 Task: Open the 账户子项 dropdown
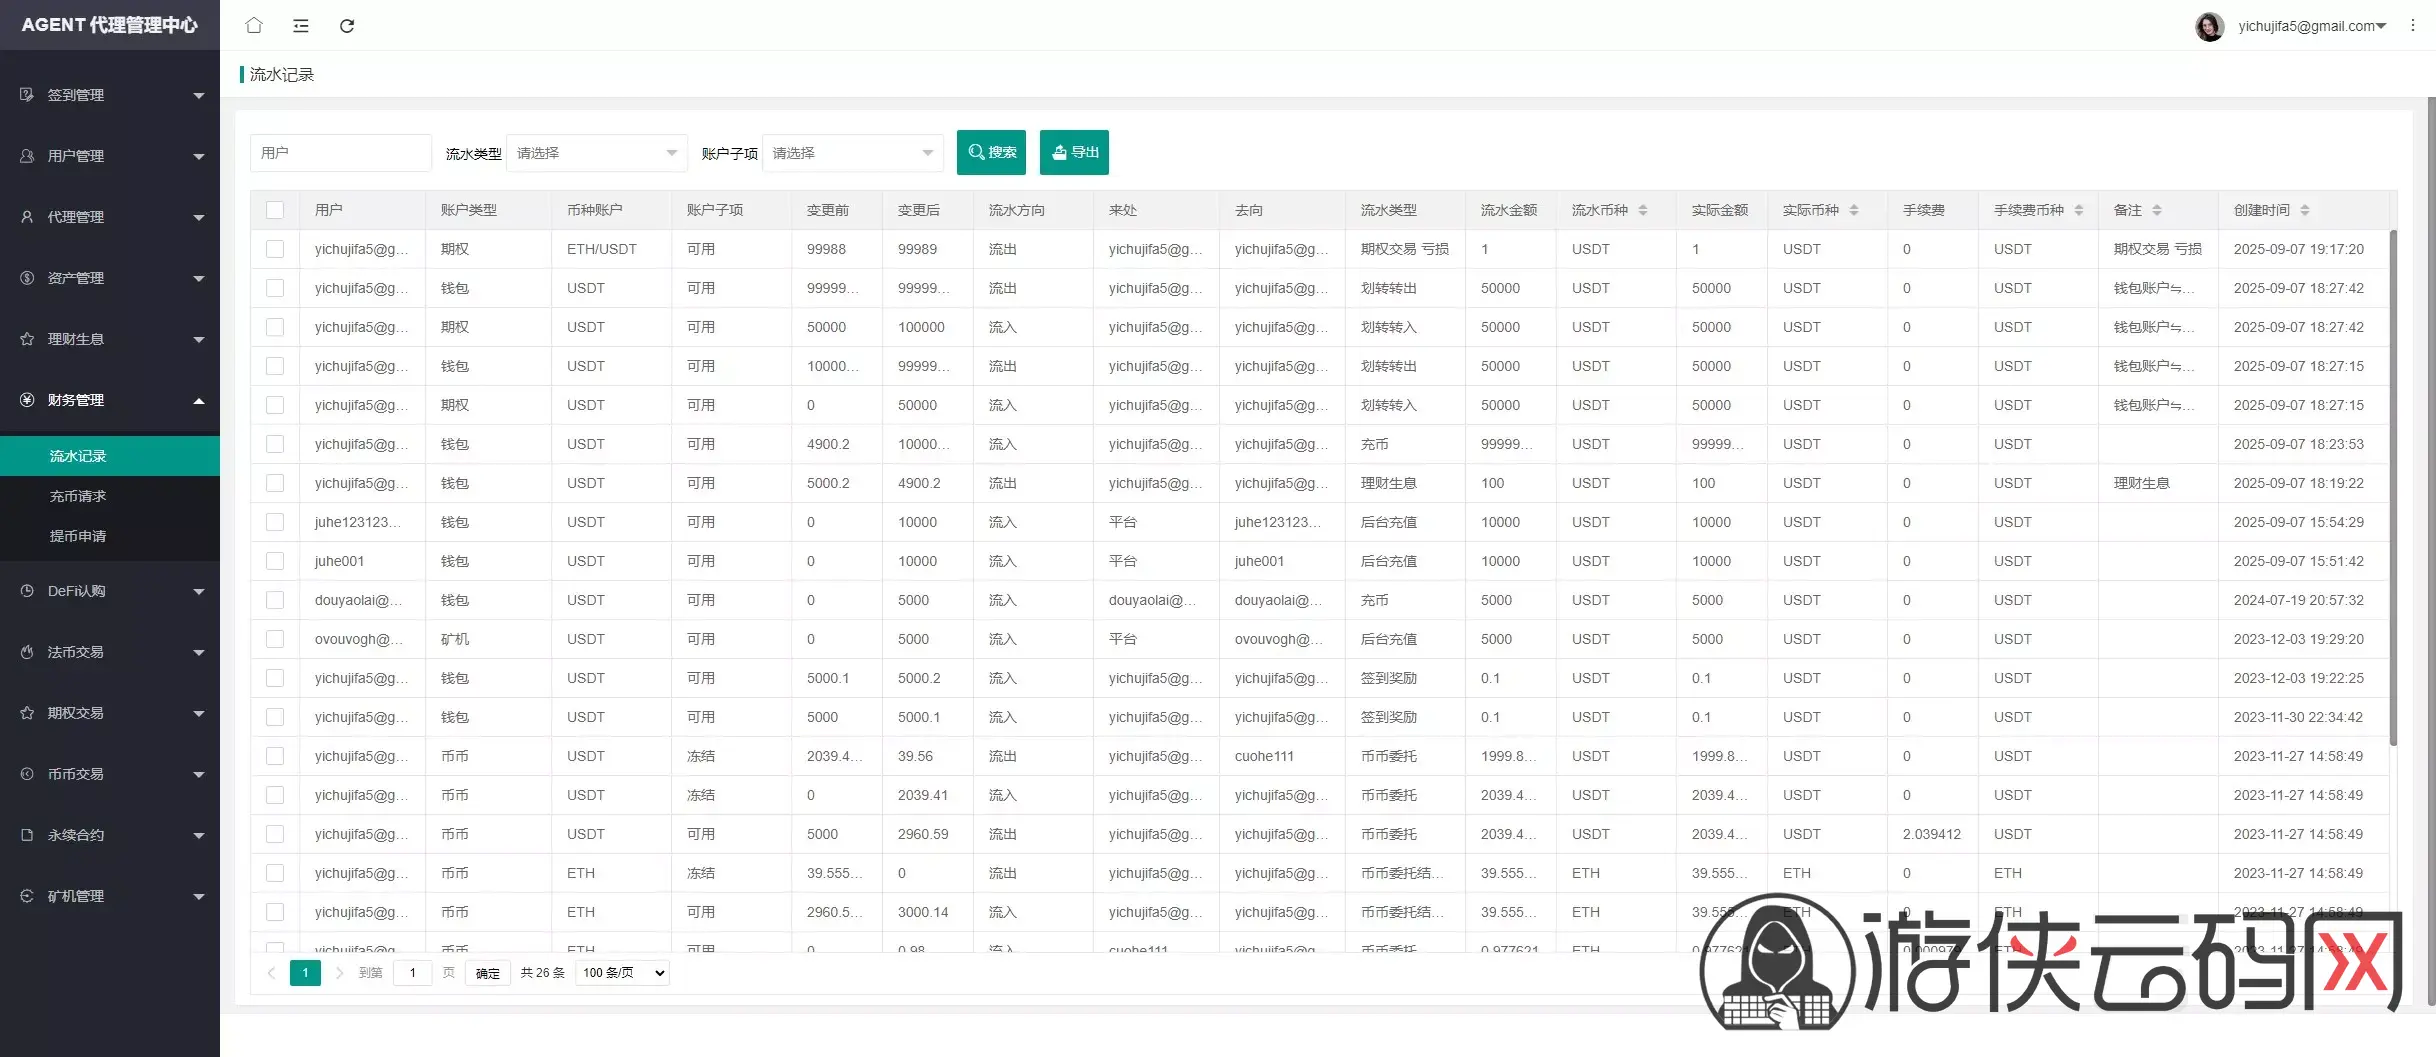pos(852,153)
